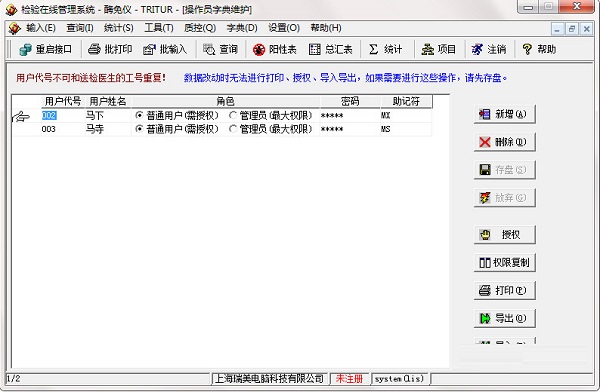
Task: Open 项目 items tool
Action: [x=439, y=49]
